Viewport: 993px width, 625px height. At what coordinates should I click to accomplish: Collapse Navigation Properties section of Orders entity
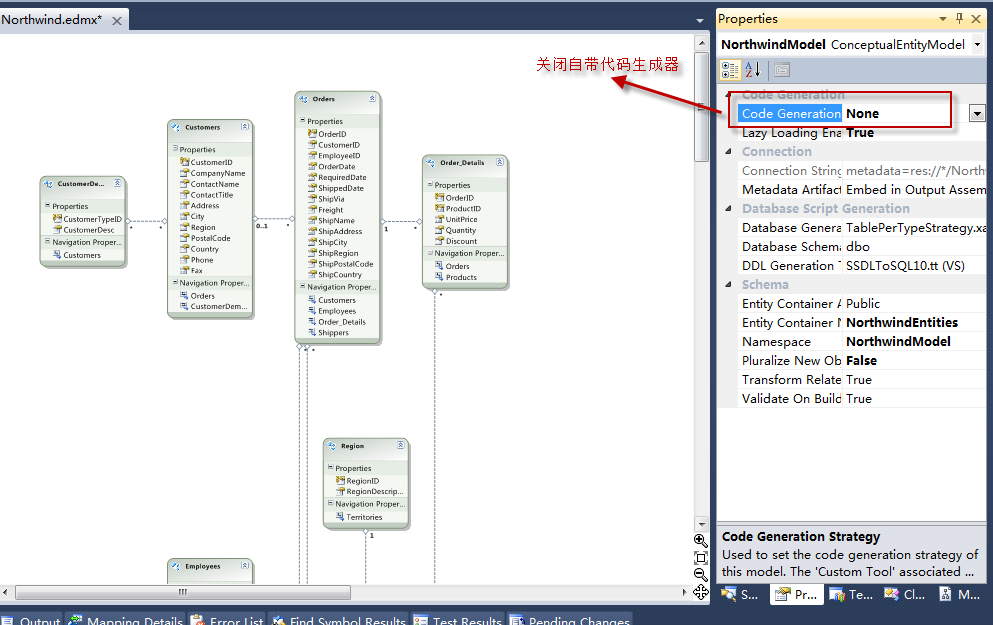[303, 286]
